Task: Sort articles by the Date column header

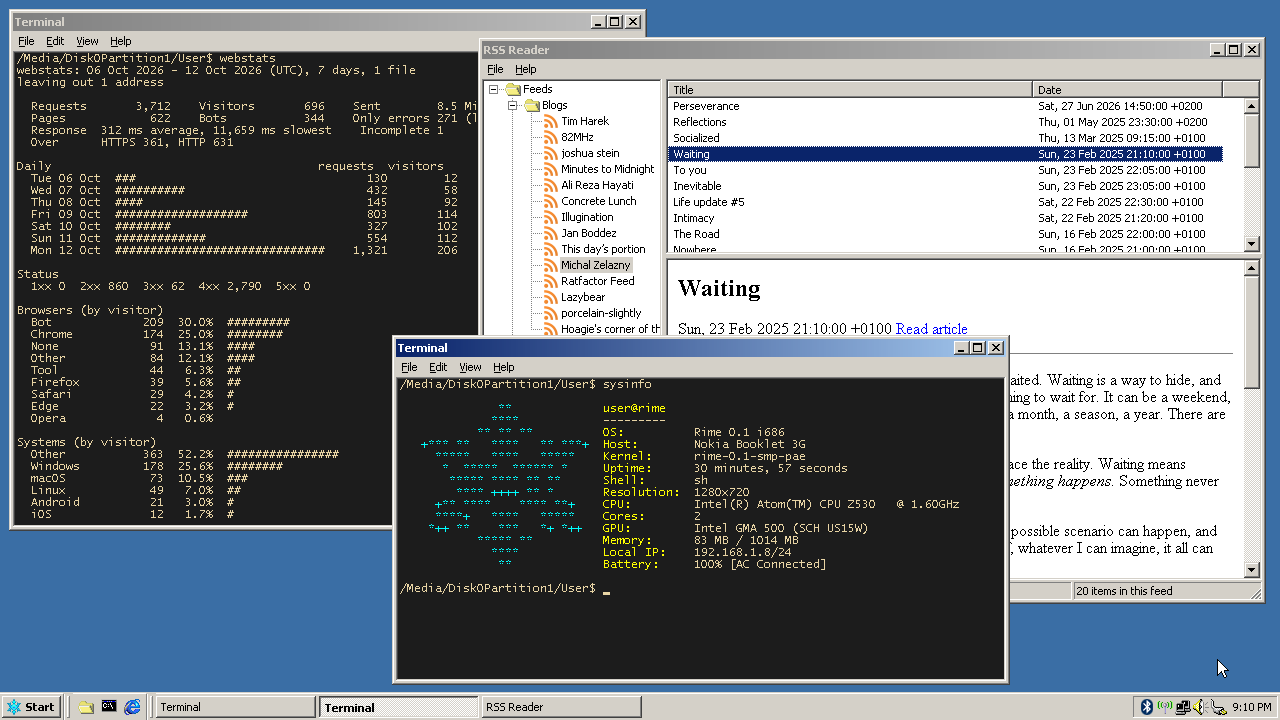Action: (1128, 90)
